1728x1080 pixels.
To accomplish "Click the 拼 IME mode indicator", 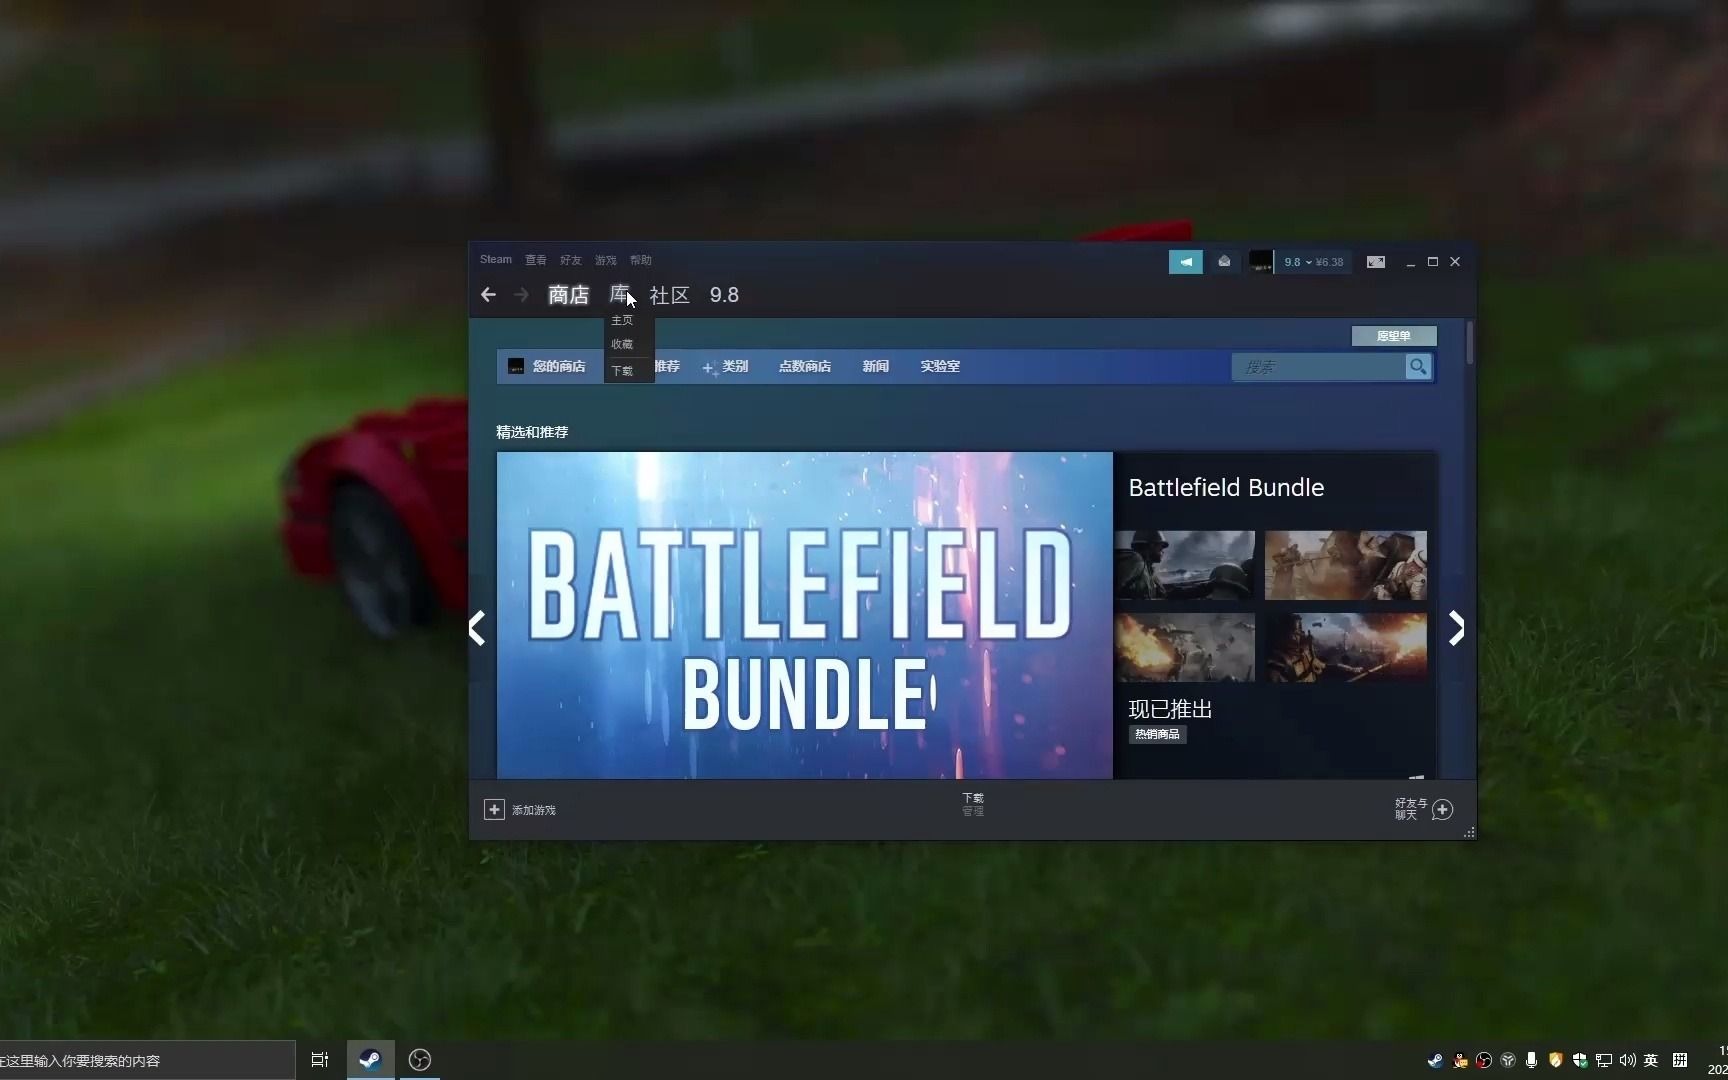I will tap(1680, 1060).
